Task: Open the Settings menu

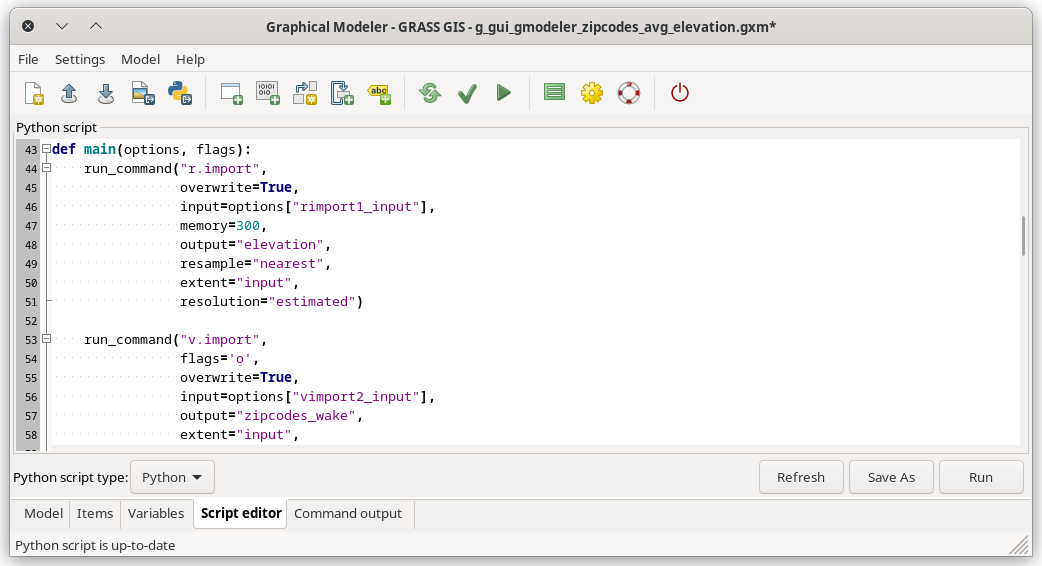Action: click(x=80, y=60)
